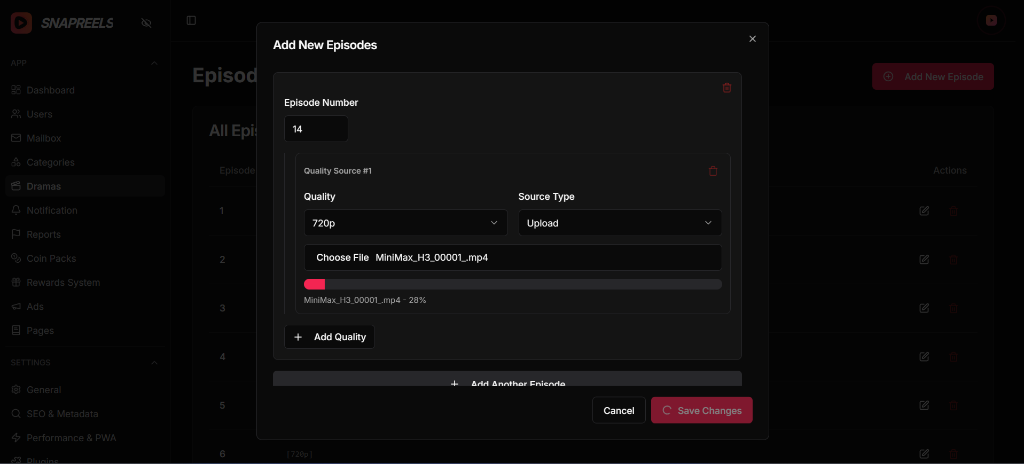Click the delete icon for episode 4
This screenshot has height=464, width=1024.
[953, 357]
